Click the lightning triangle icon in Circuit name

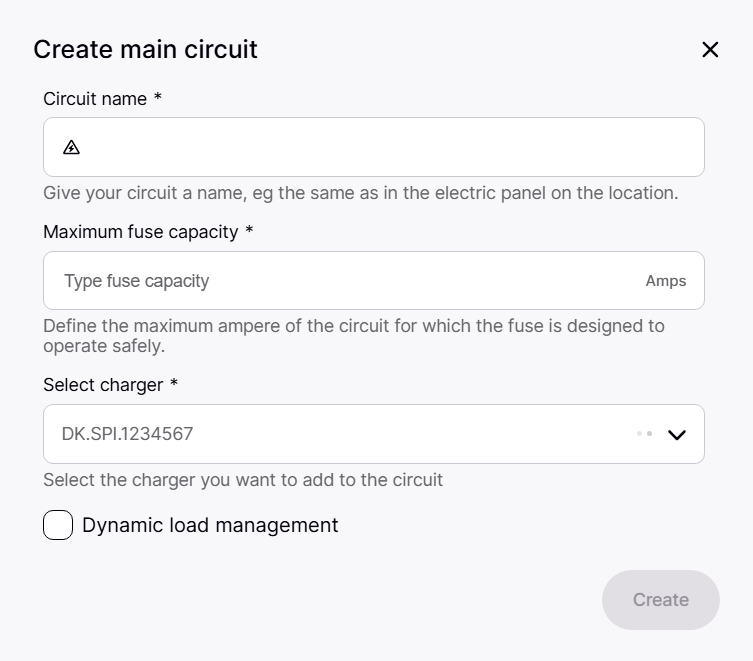click(71, 147)
